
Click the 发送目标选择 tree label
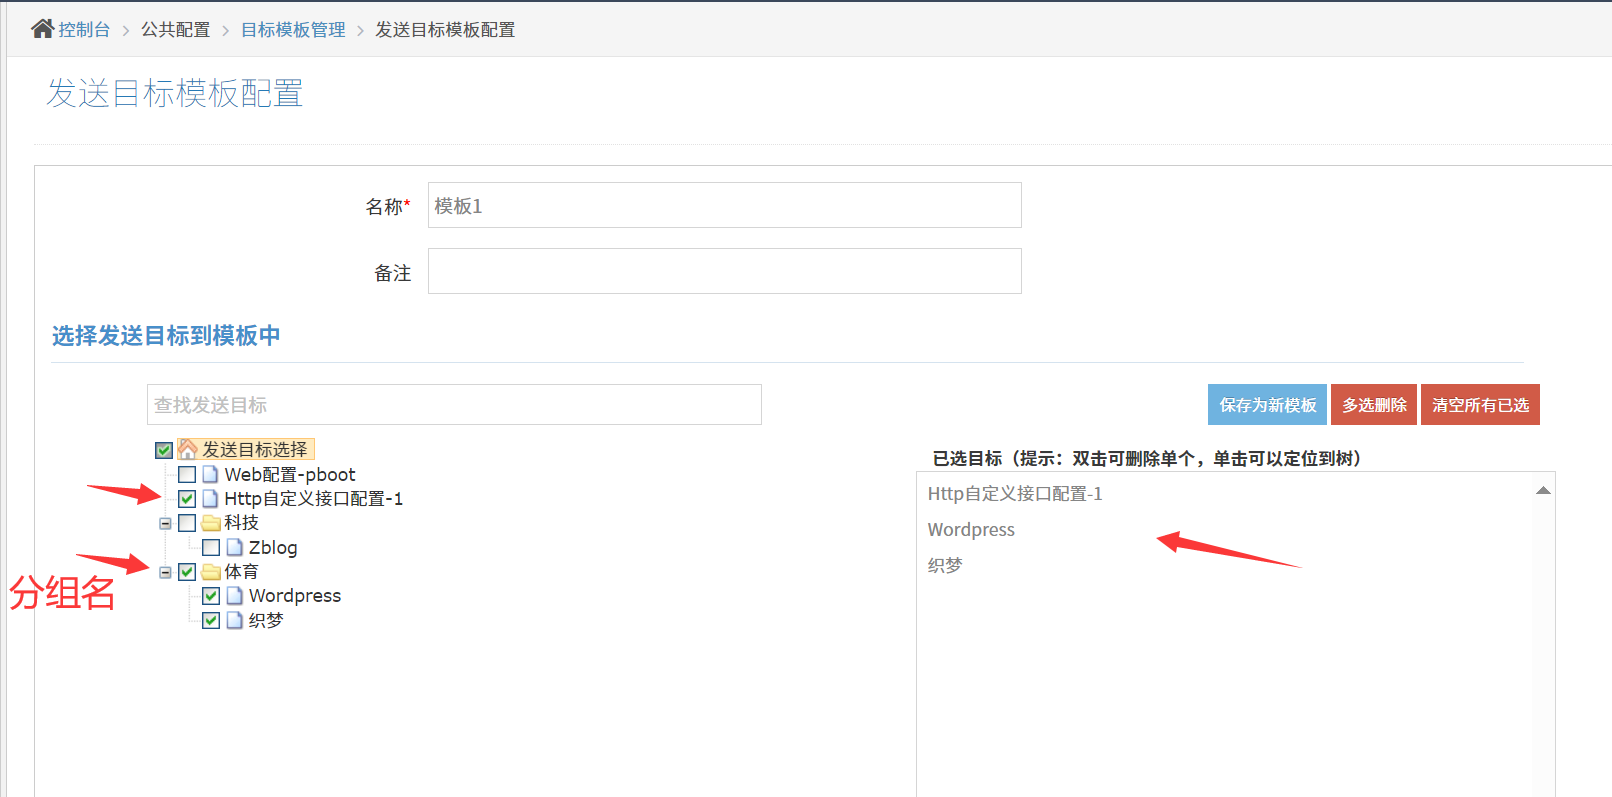coord(255,449)
